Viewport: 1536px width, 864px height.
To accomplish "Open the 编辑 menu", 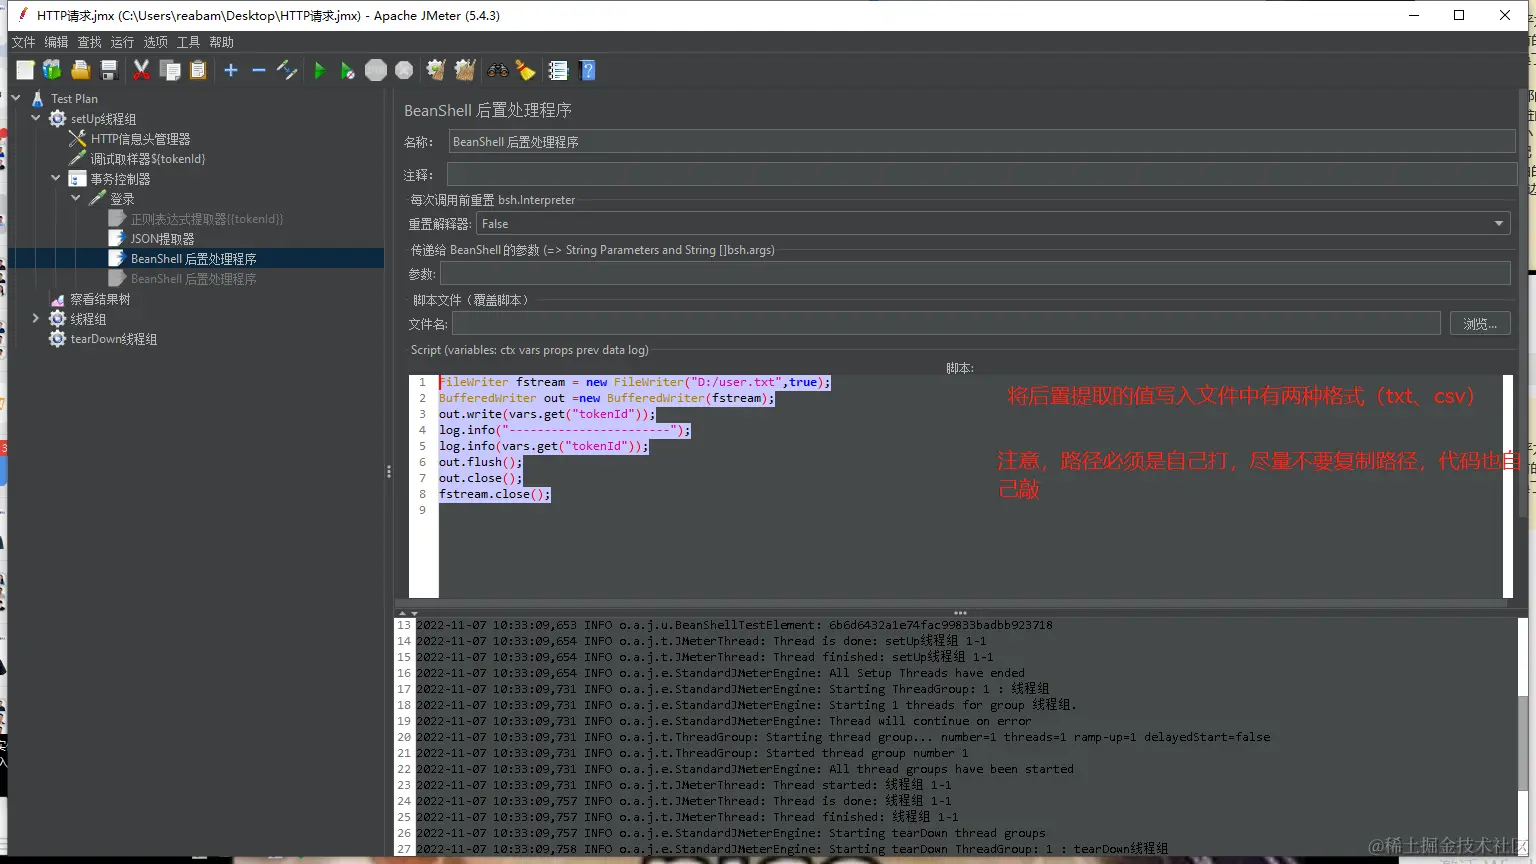I will click(56, 42).
